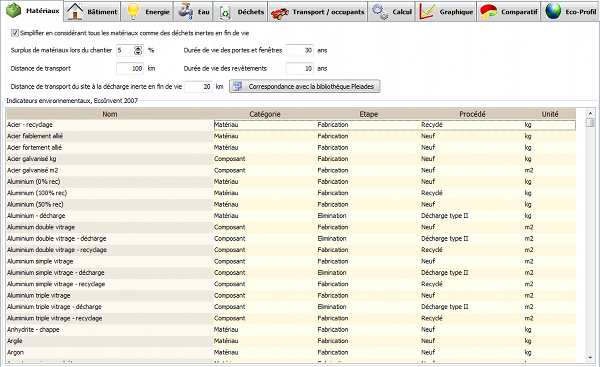This screenshot has width=600, height=367.
Task: Switch to the Bâtiment tab
Action: (x=92, y=11)
